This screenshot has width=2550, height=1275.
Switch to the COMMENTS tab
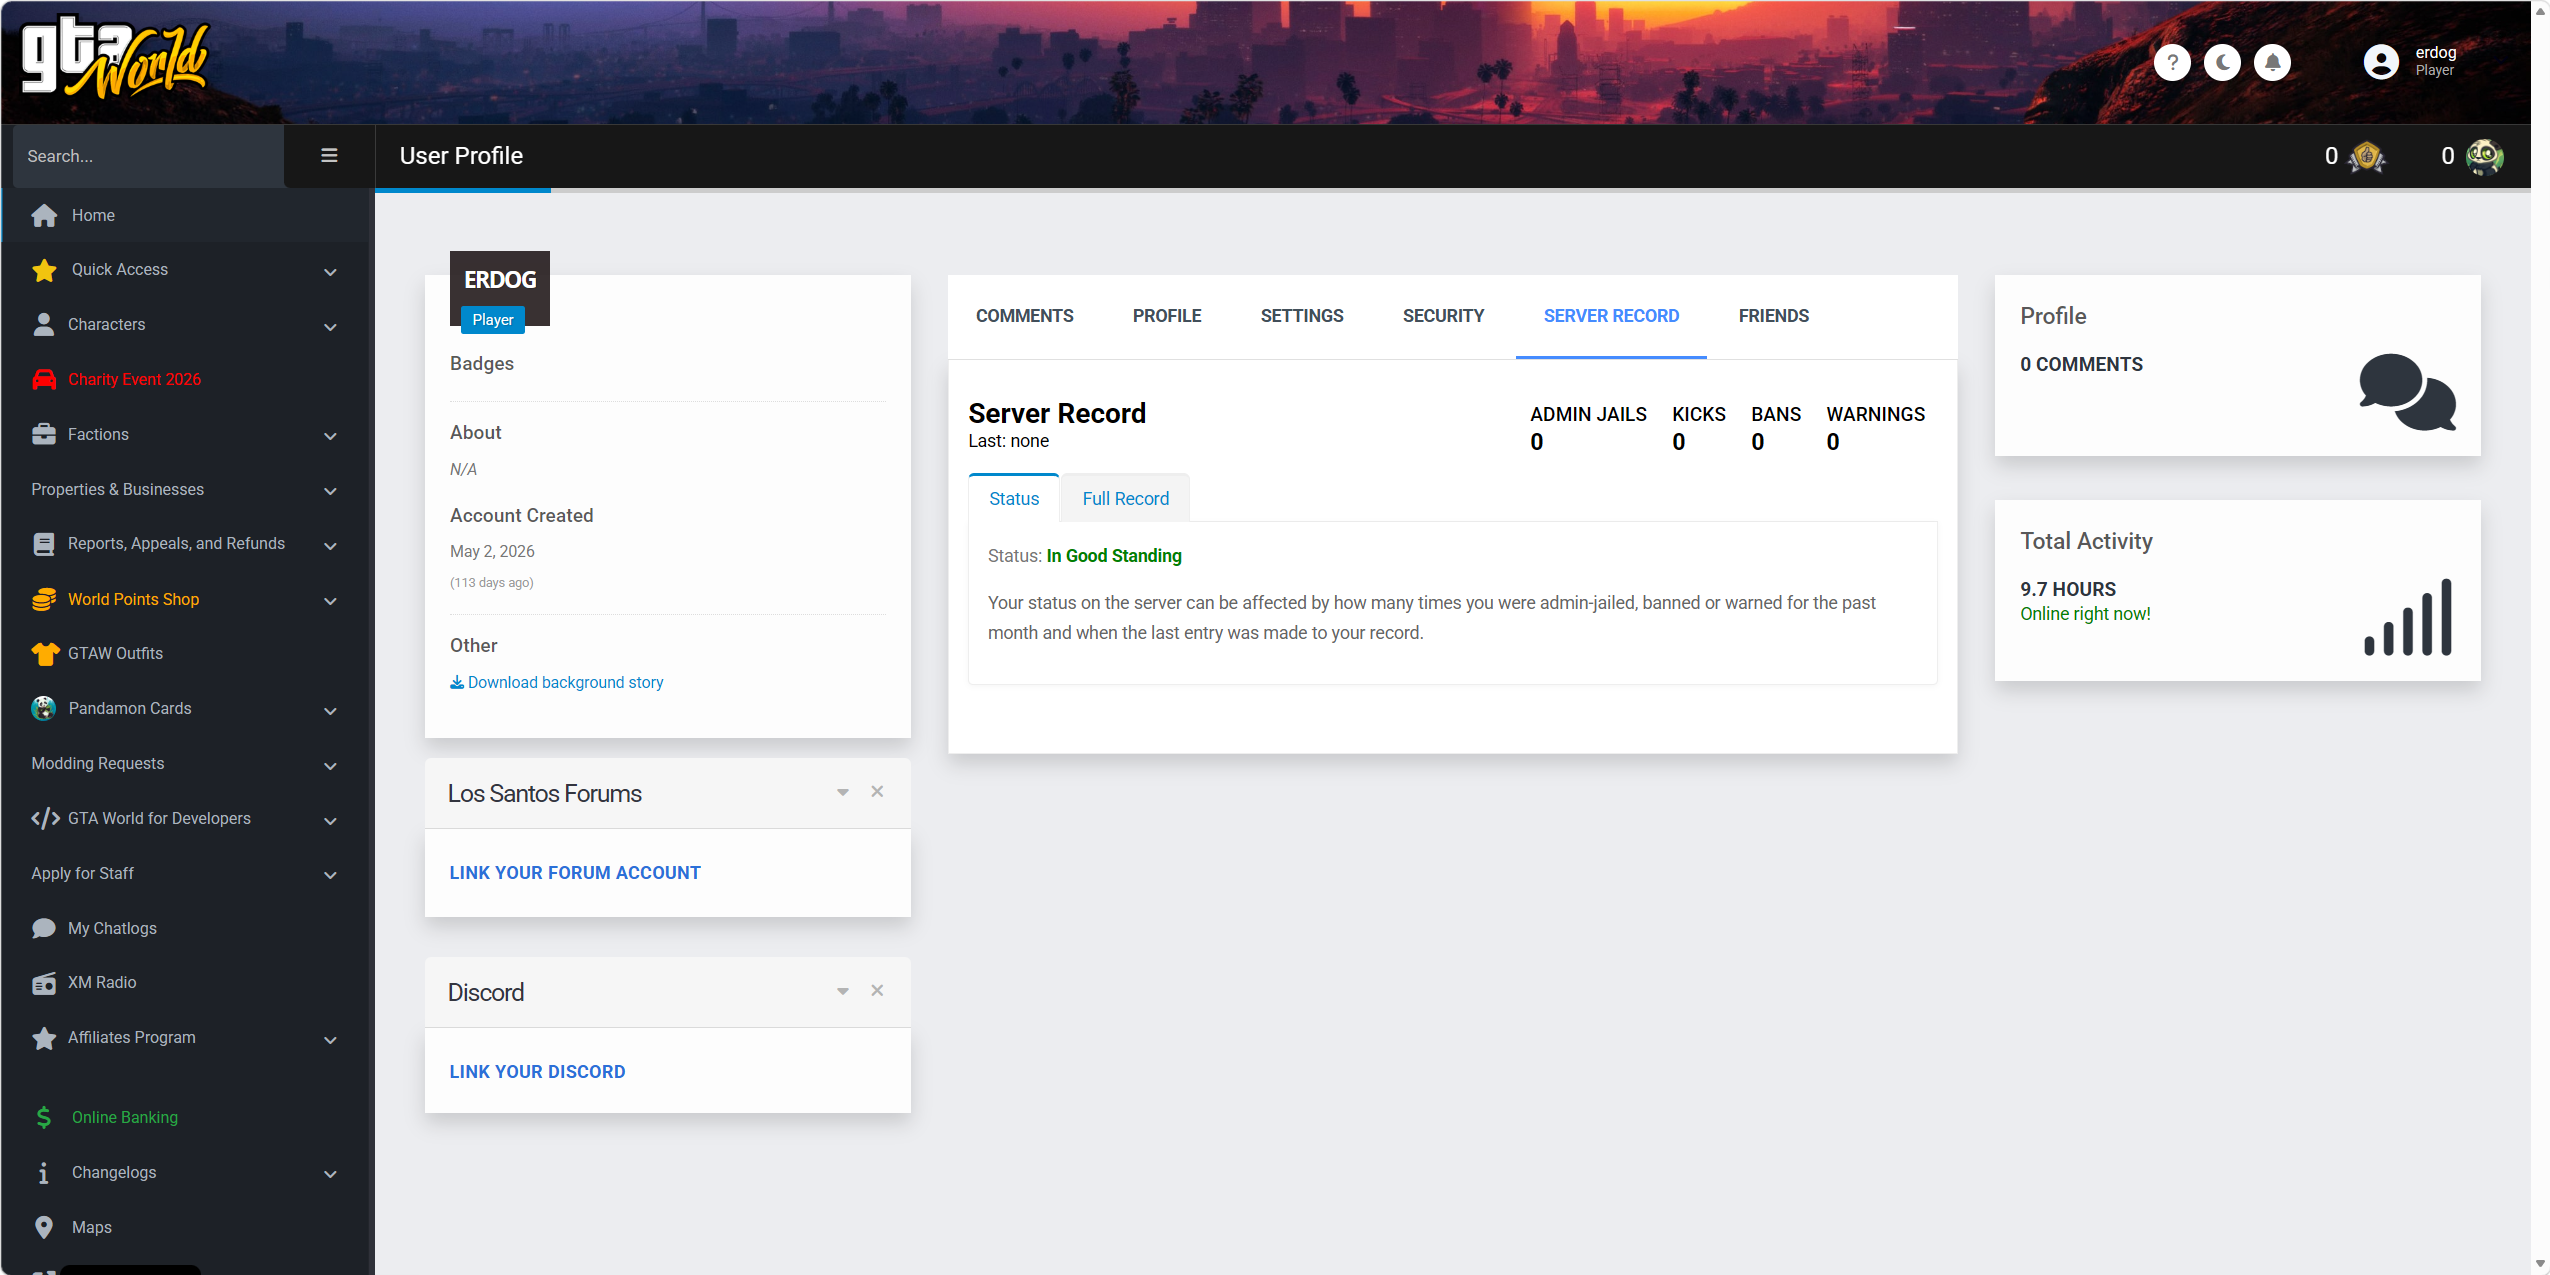(x=1024, y=316)
